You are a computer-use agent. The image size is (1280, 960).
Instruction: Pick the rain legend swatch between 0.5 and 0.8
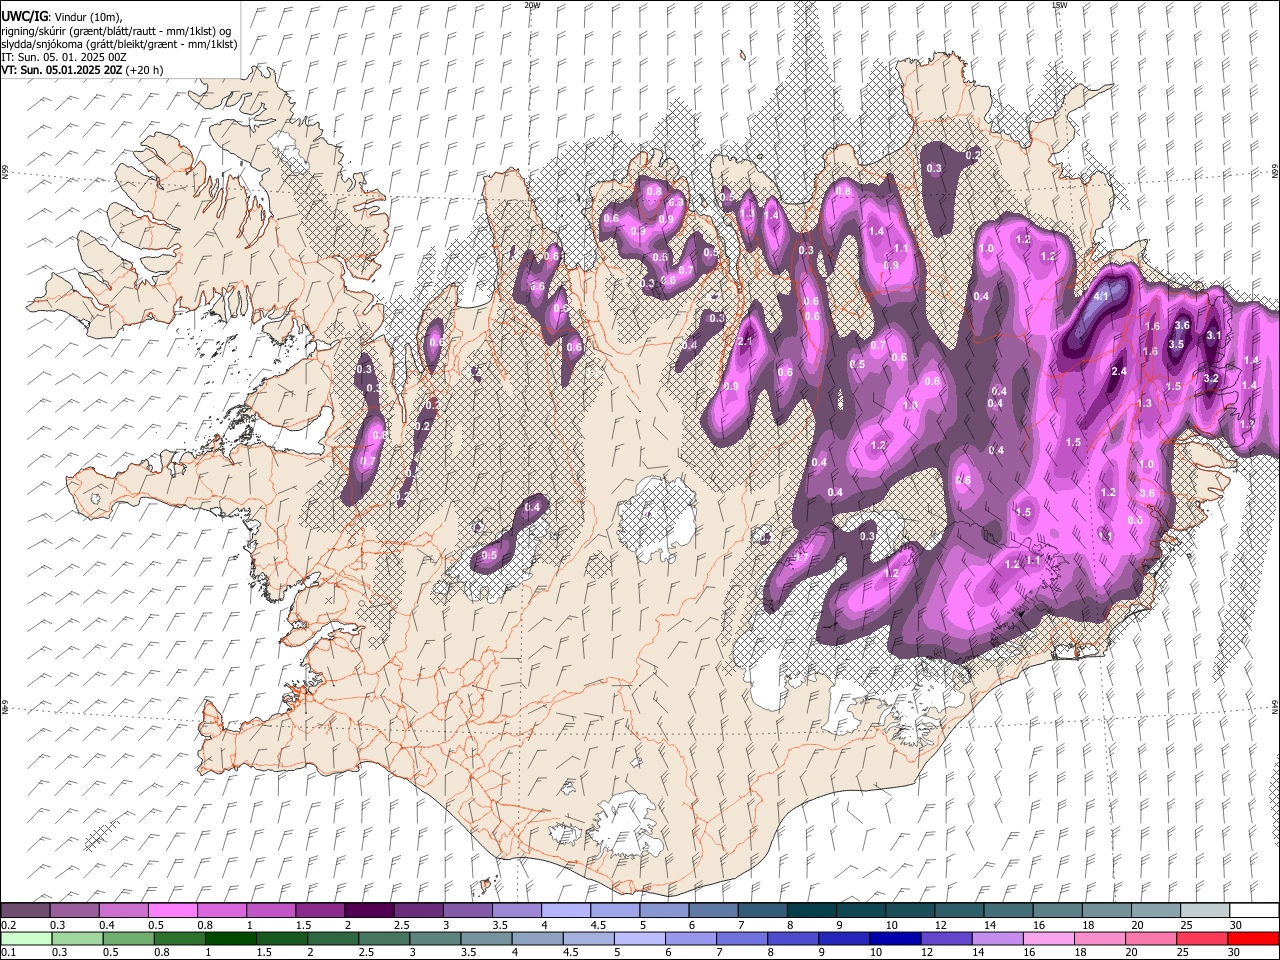(x=128, y=938)
